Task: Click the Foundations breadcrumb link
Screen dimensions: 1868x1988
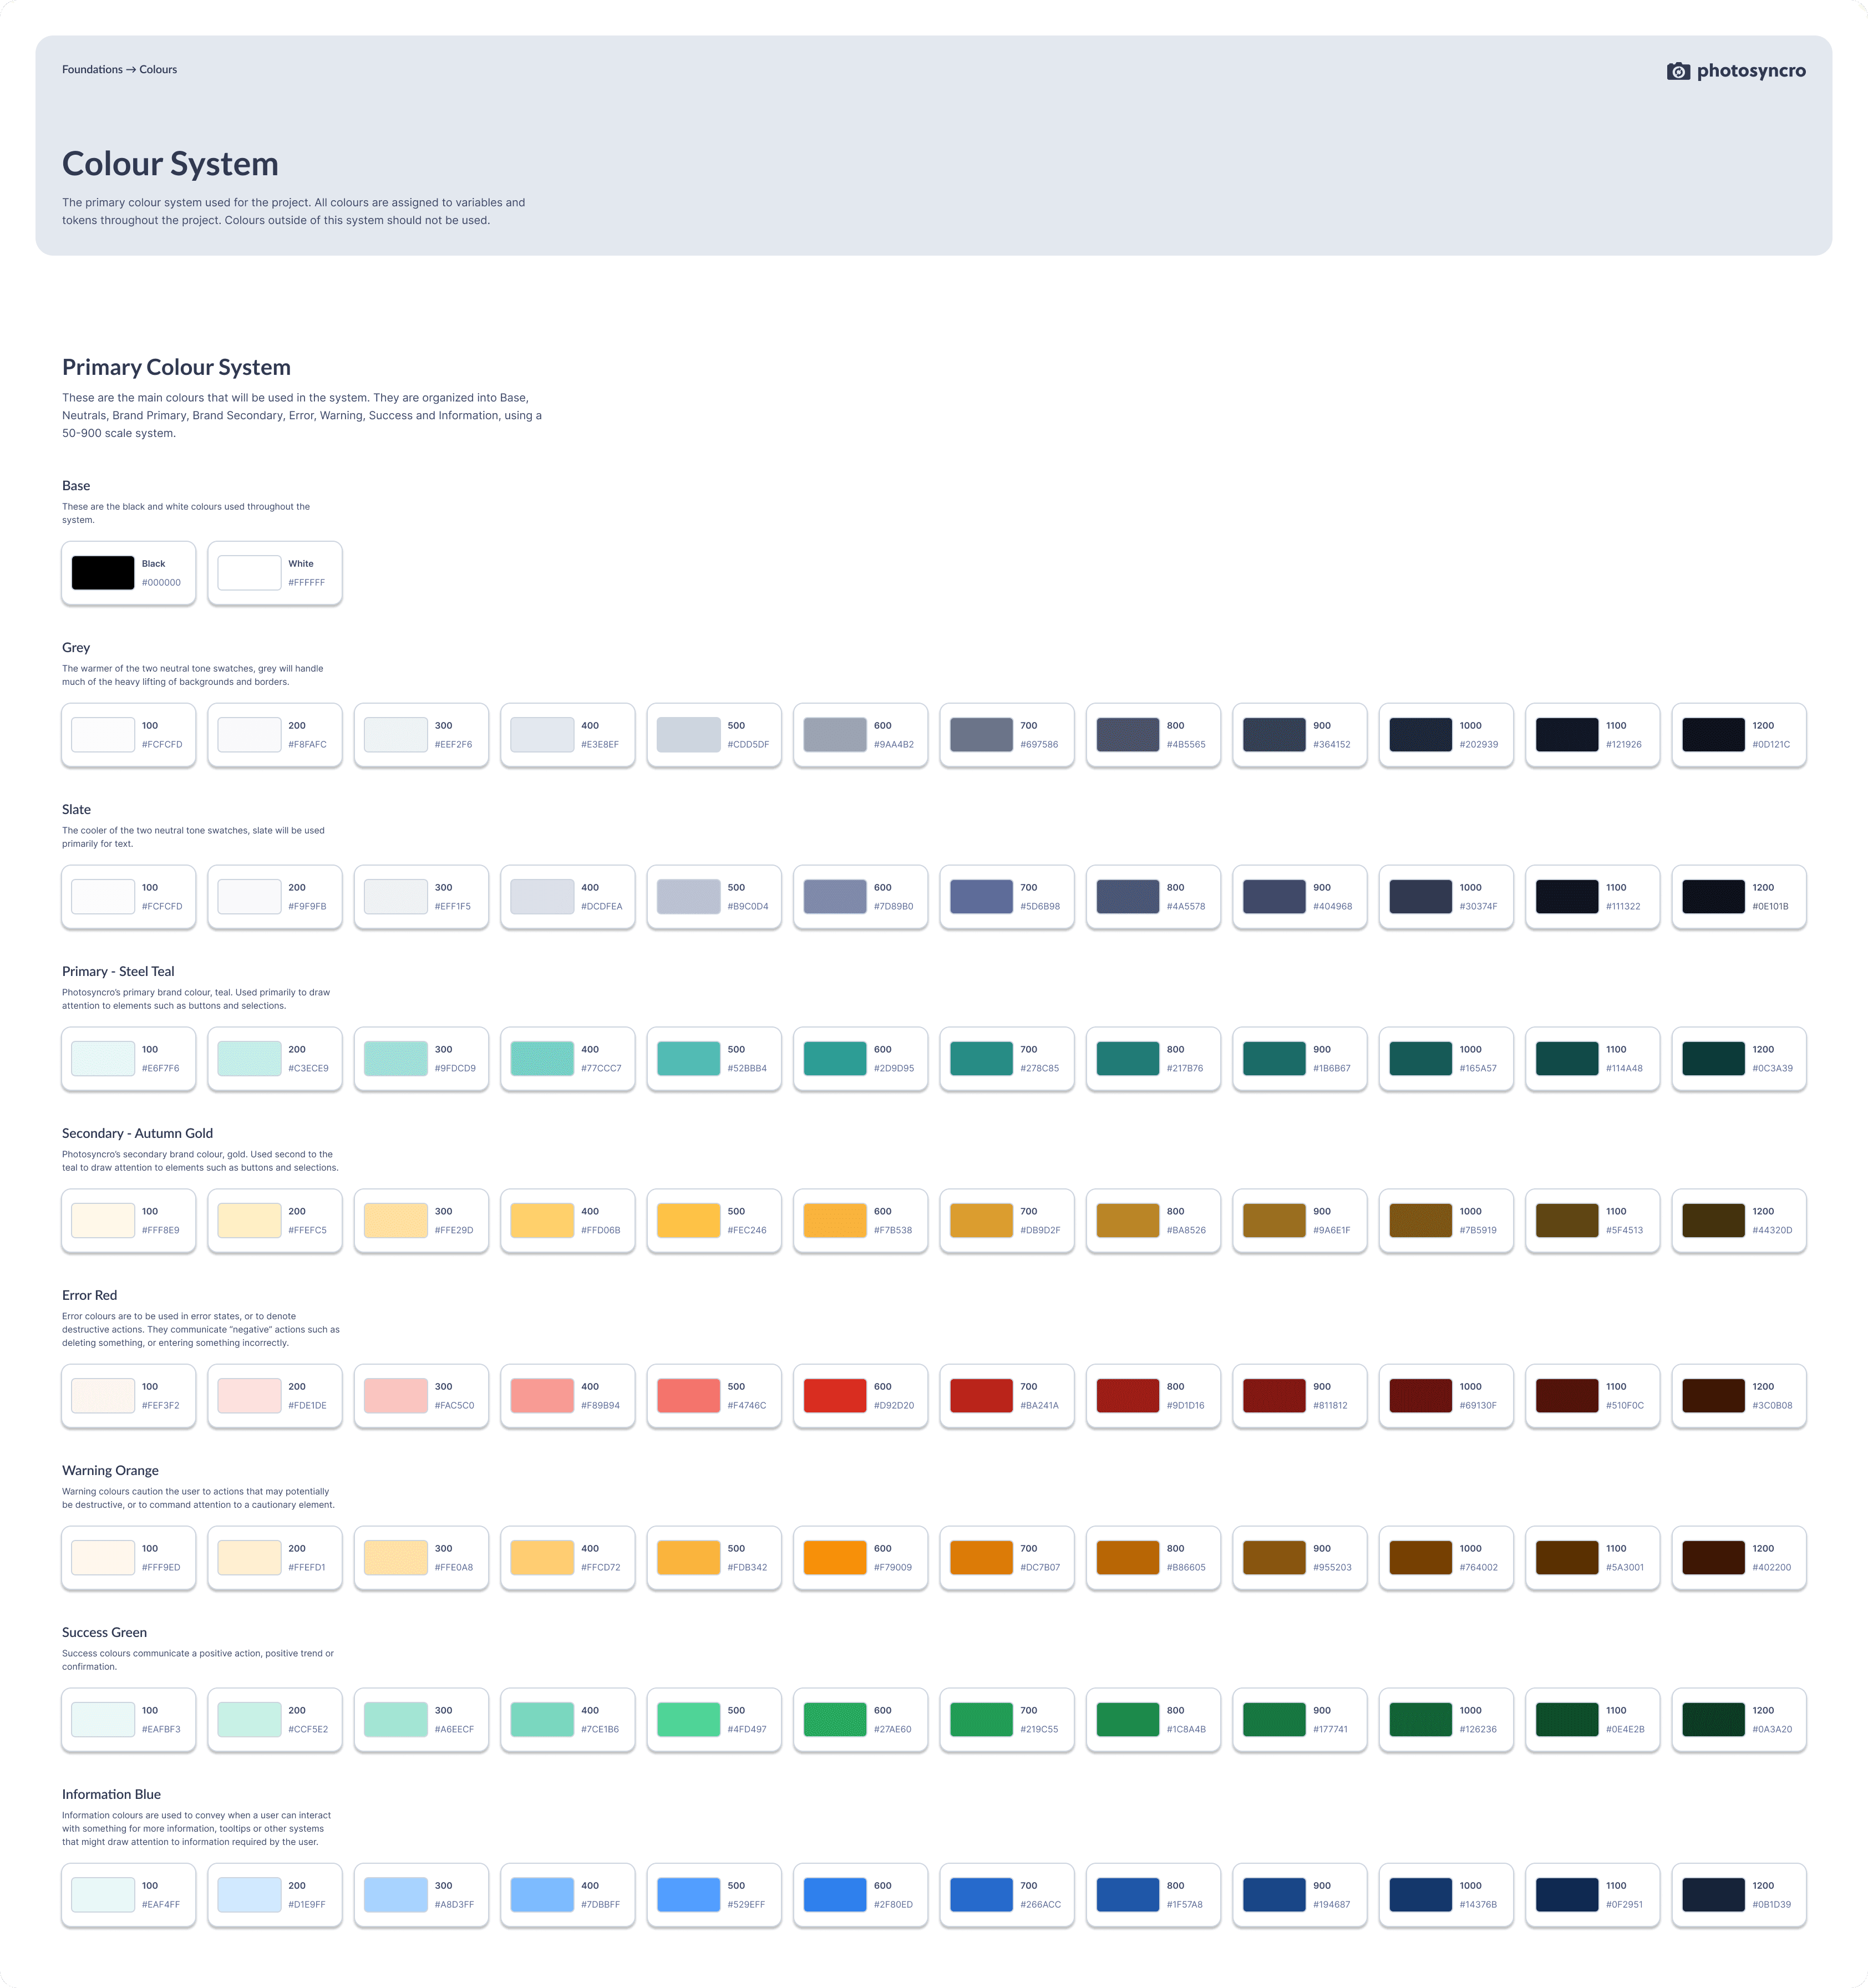Action: (92, 70)
